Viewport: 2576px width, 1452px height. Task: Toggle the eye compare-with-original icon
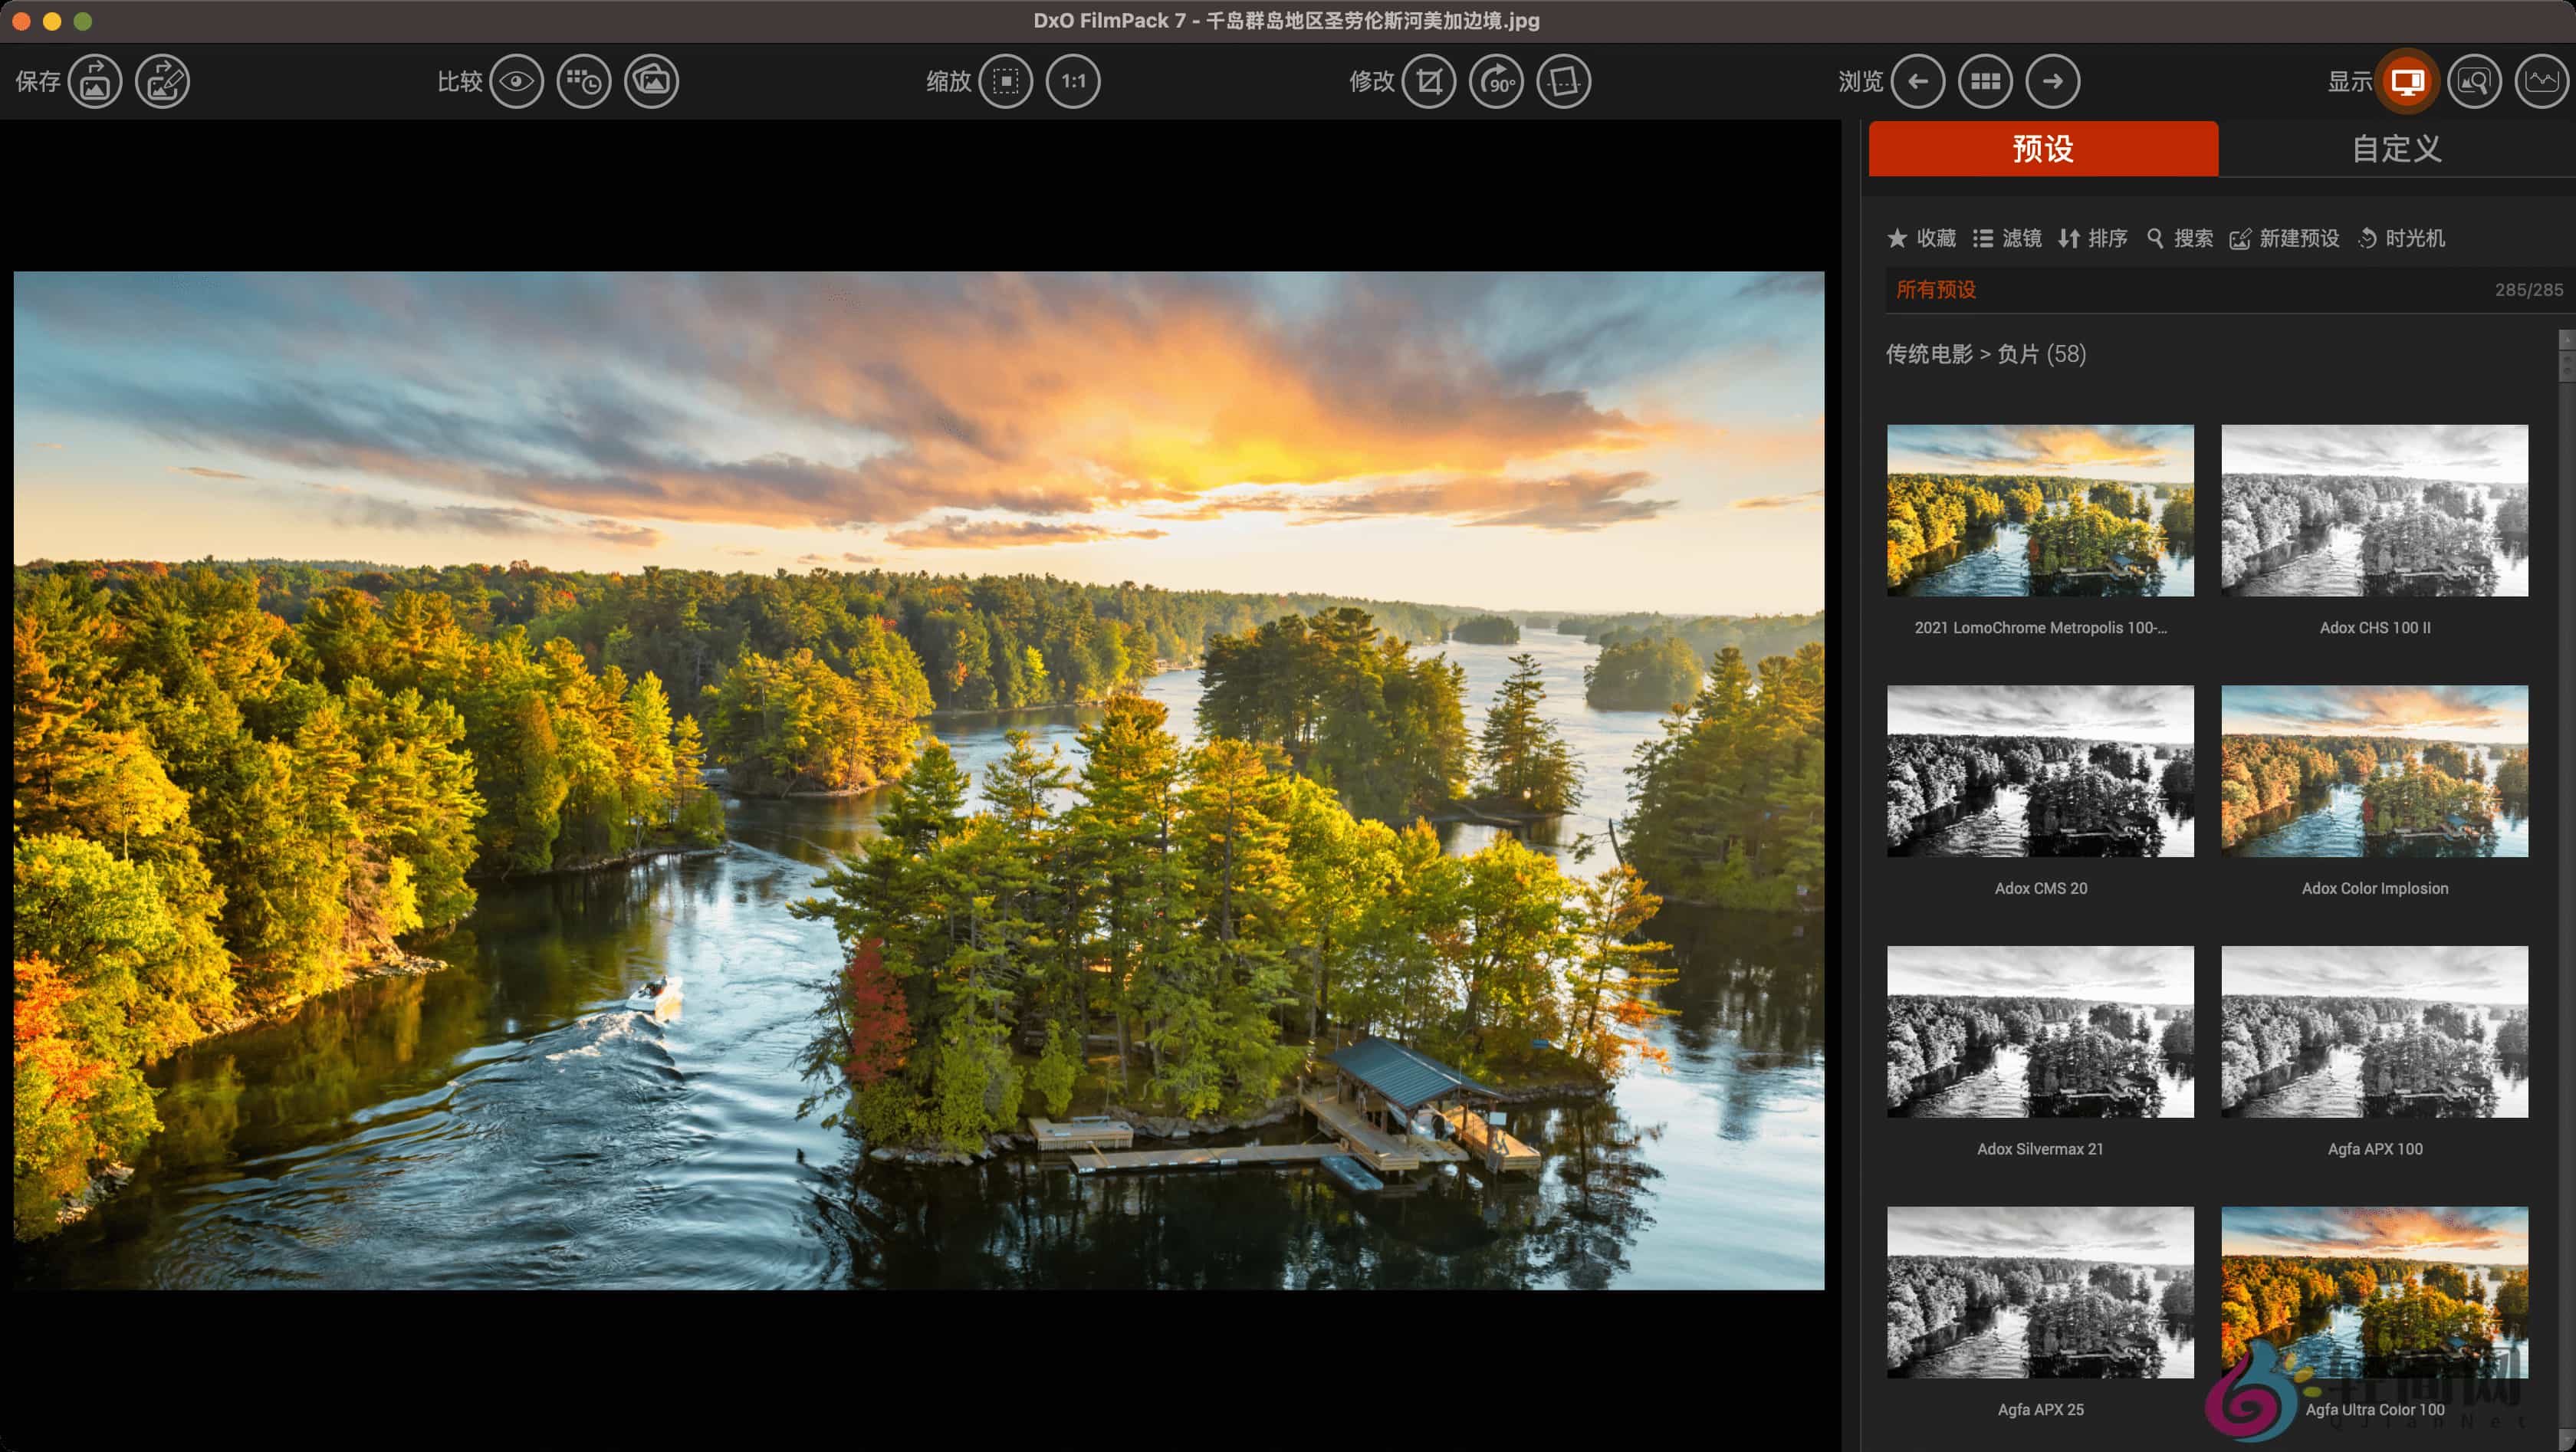[x=516, y=81]
